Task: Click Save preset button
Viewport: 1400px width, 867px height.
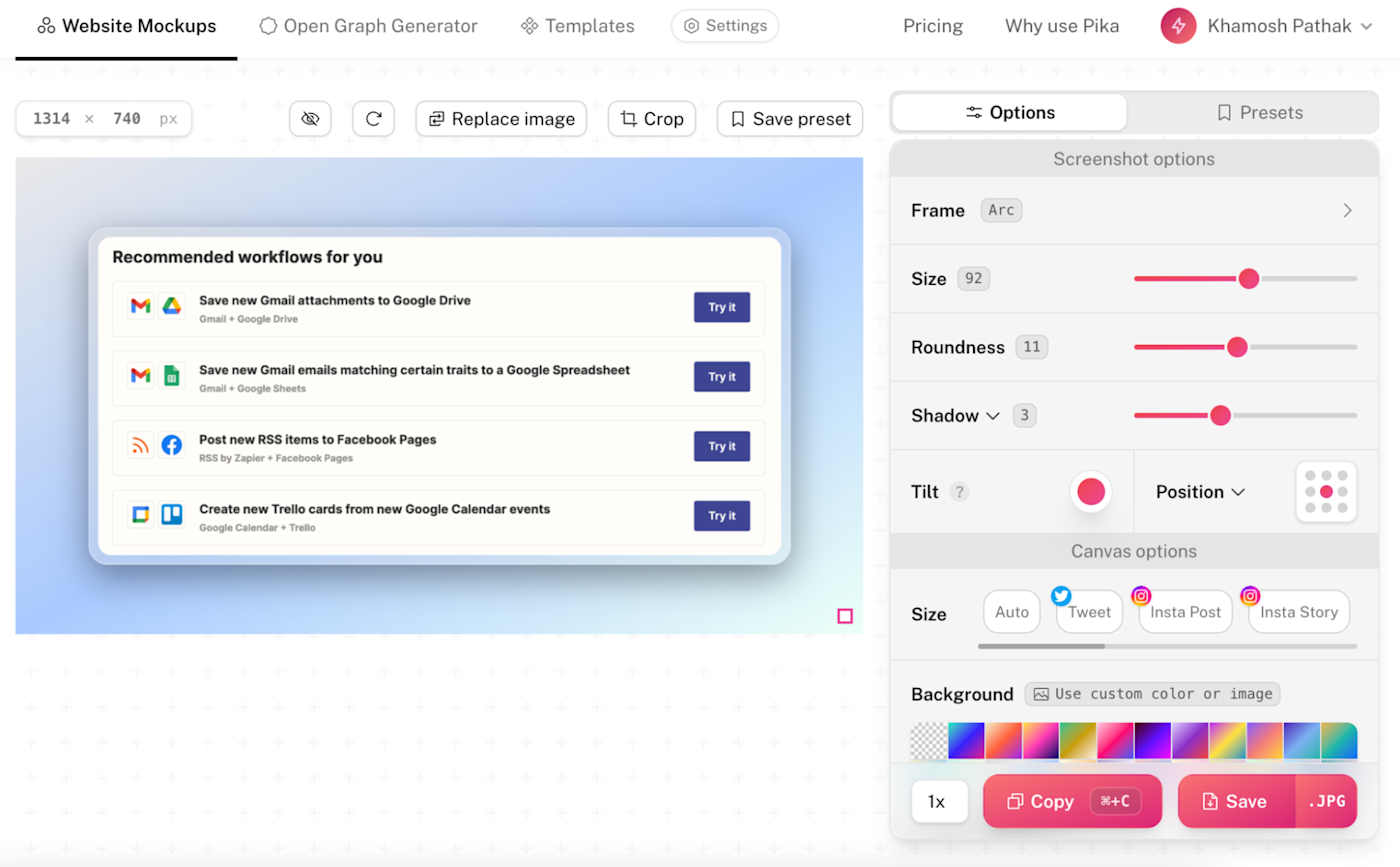Action: pos(790,119)
